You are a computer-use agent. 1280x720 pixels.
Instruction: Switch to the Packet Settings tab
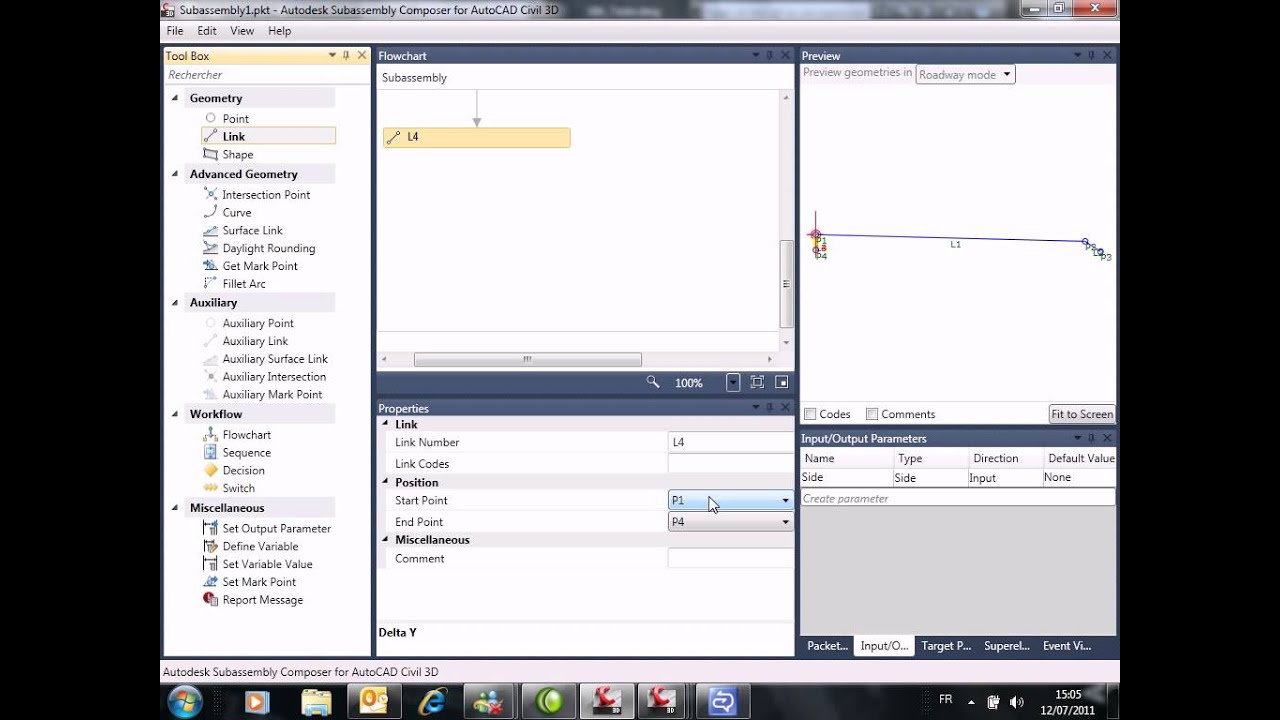(x=827, y=646)
